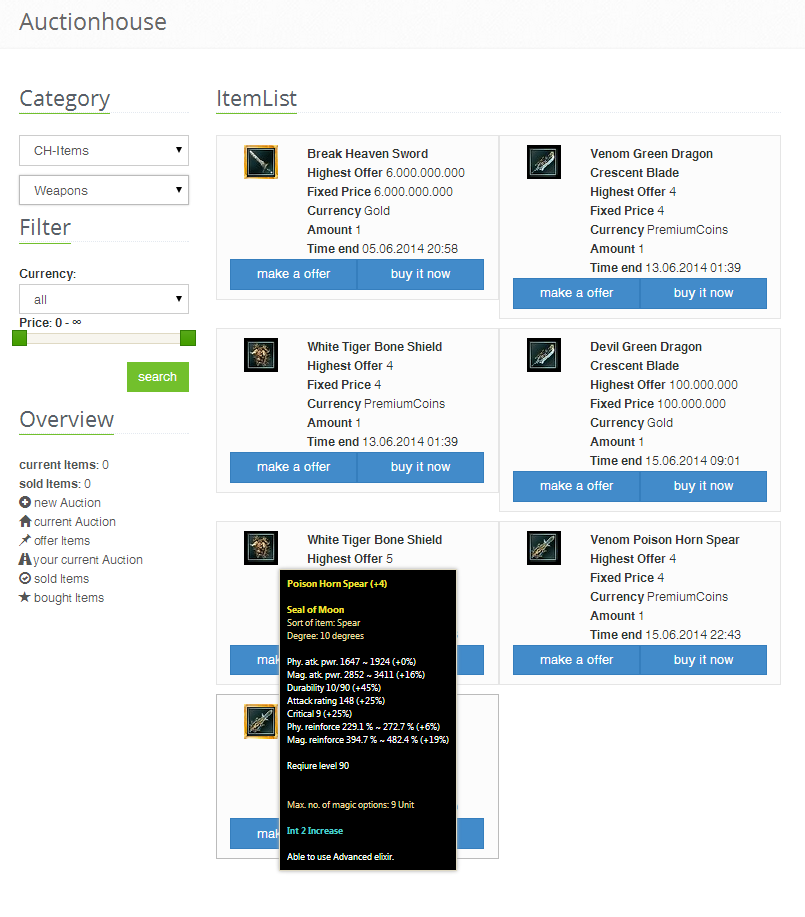Click the gold-framed spear icon in the last card

pyautogui.click(x=261, y=722)
